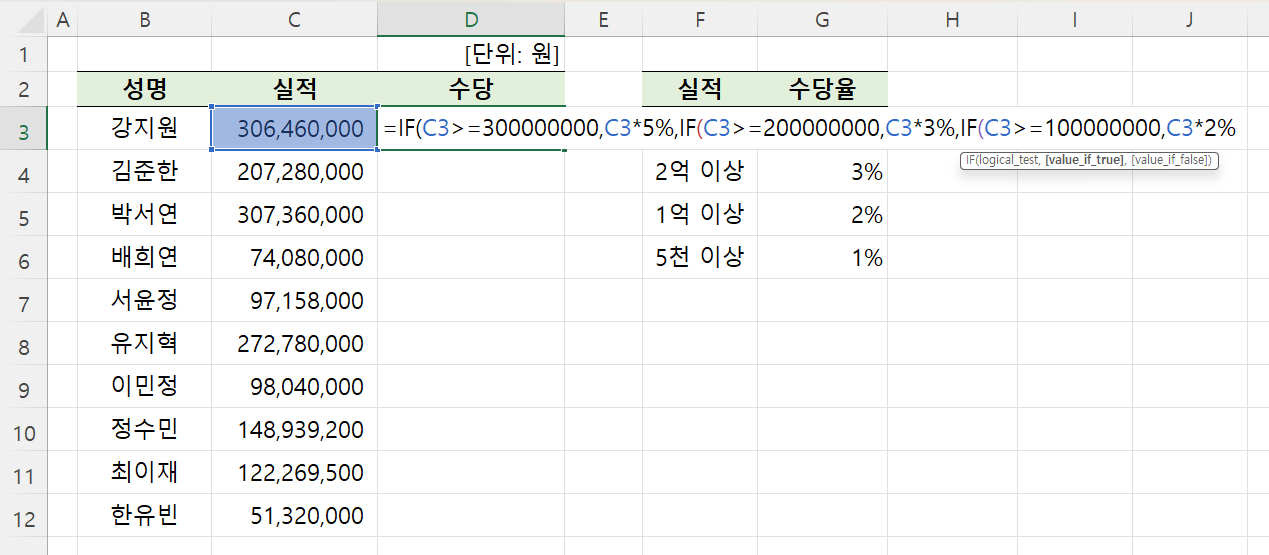Select row header 6
Viewport: 1269px width, 555px height.
[24, 259]
